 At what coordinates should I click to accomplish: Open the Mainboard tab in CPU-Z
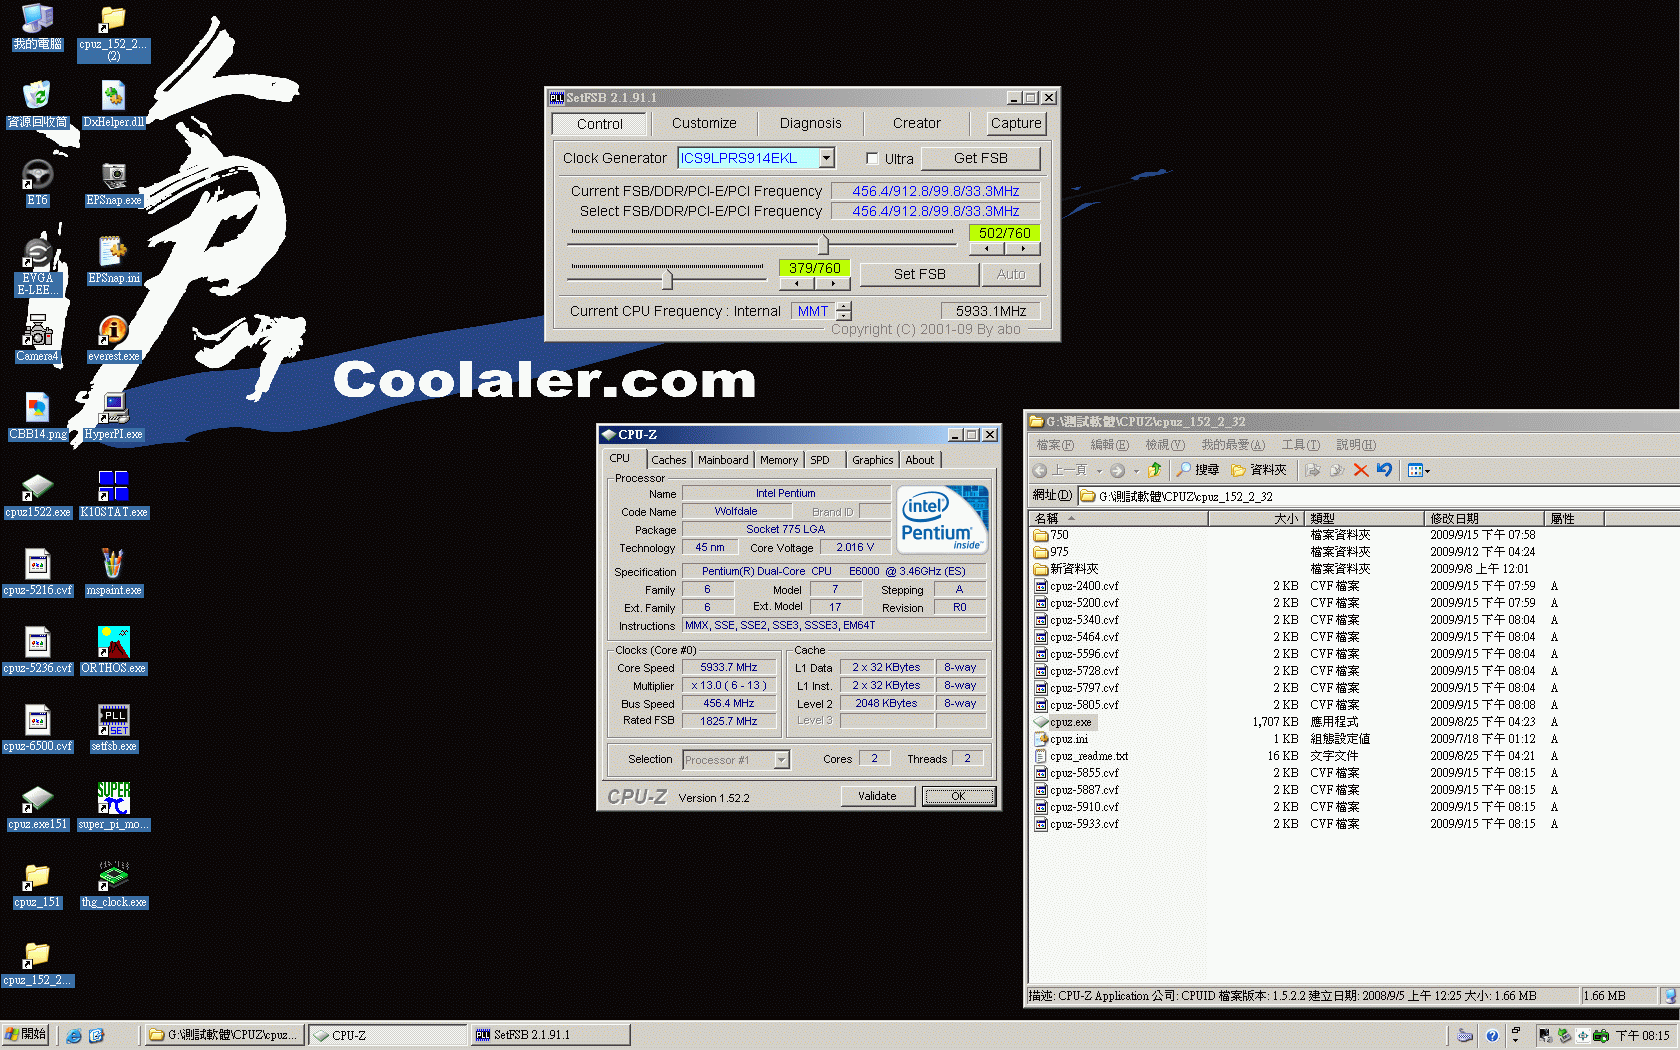coord(723,460)
